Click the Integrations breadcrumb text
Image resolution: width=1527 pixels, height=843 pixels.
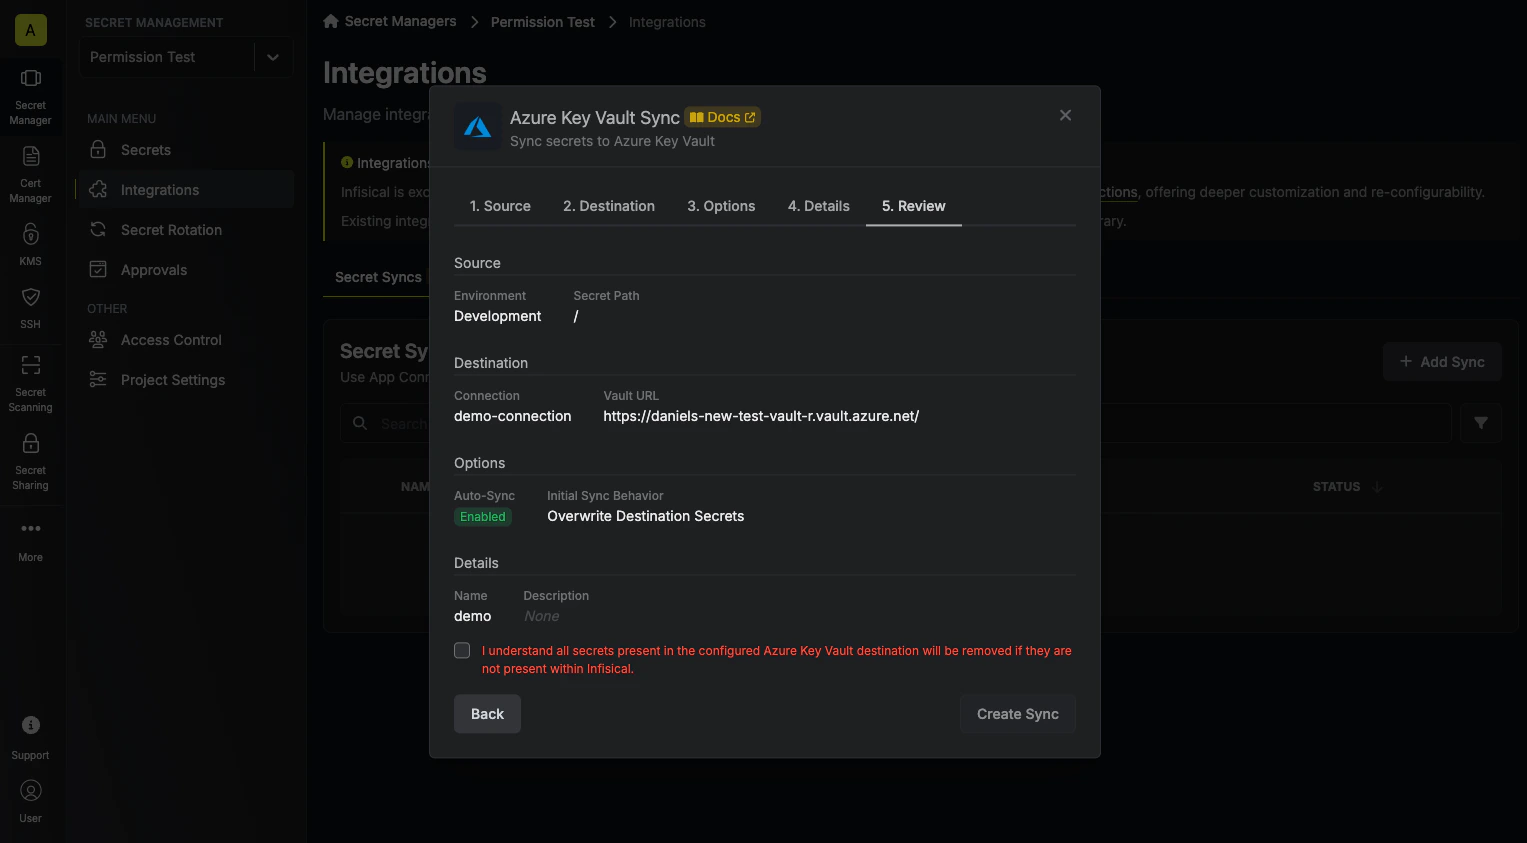(667, 22)
